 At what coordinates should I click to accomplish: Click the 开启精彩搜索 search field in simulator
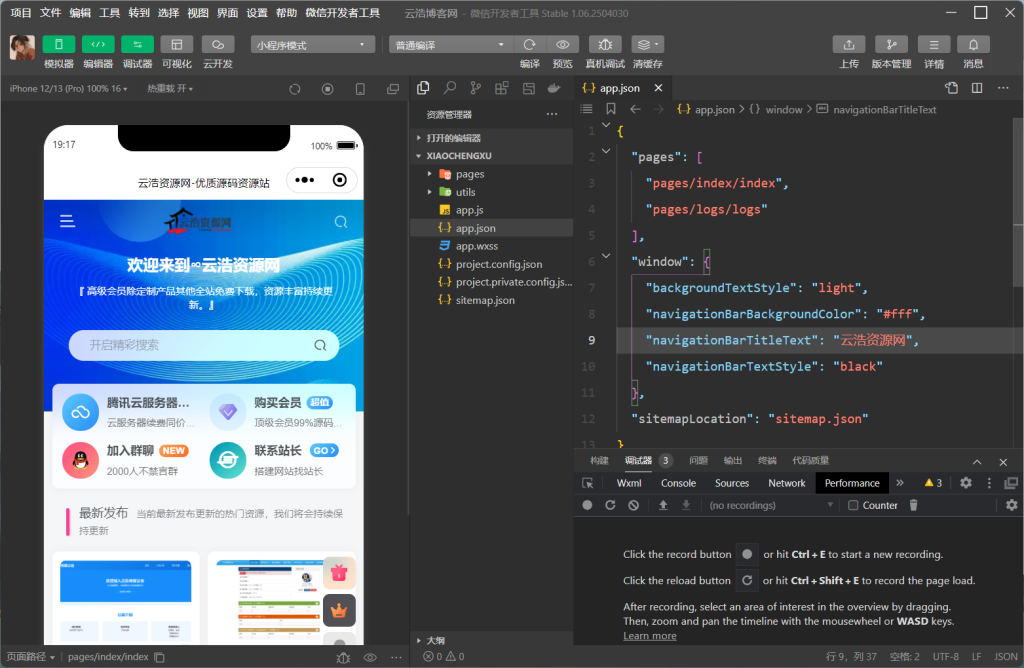click(200, 345)
